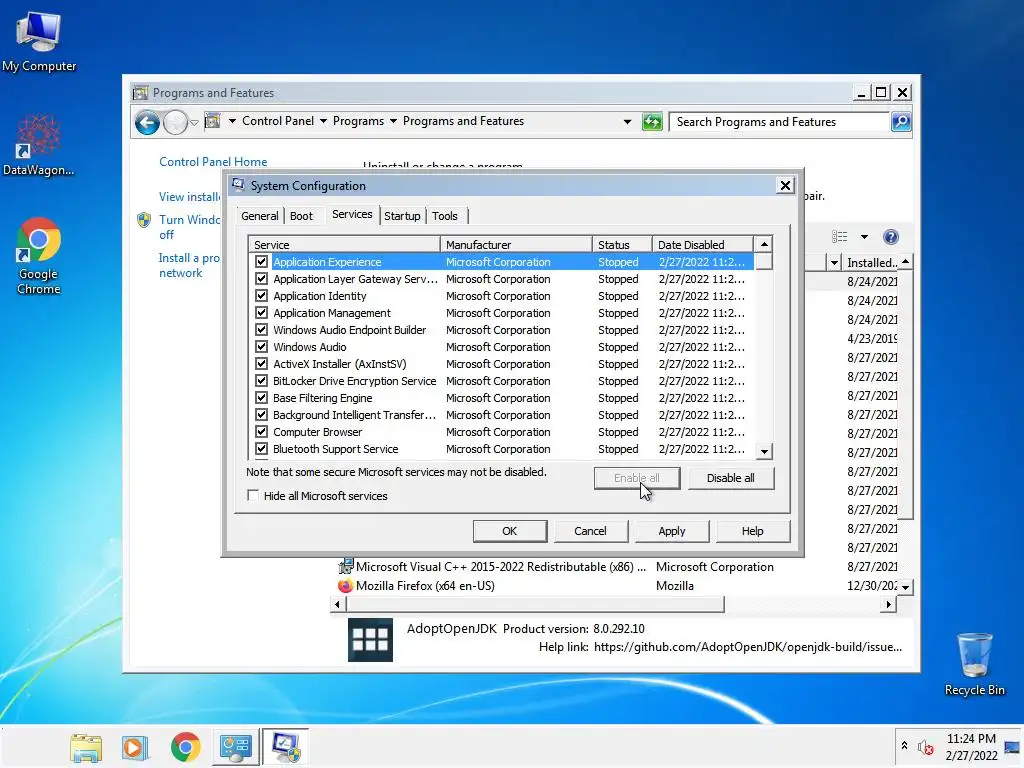
Task: Sort services by Manufacturer column
Action: pos(516,245)
